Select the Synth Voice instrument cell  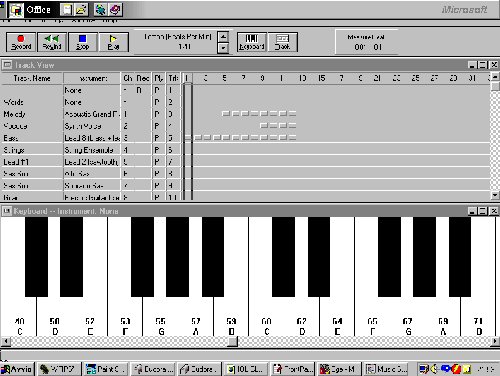pos(92,126)
